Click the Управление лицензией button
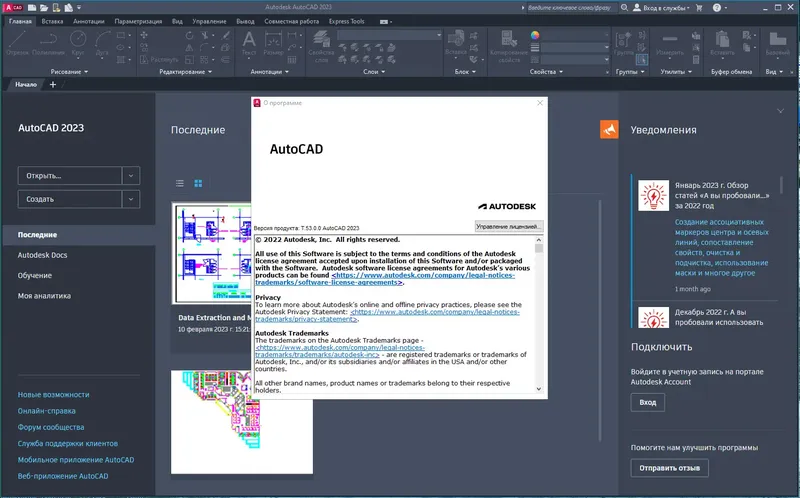Viewport: 800px width, 498px height. (508, 226)
